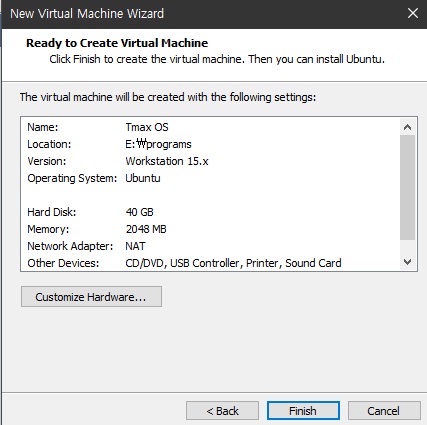Click the 'New Virtual Machine Wizard' title text
Image resolution: width=427 pixels, height=425 pixels.
pyautogui.click(x=87, y=14)
